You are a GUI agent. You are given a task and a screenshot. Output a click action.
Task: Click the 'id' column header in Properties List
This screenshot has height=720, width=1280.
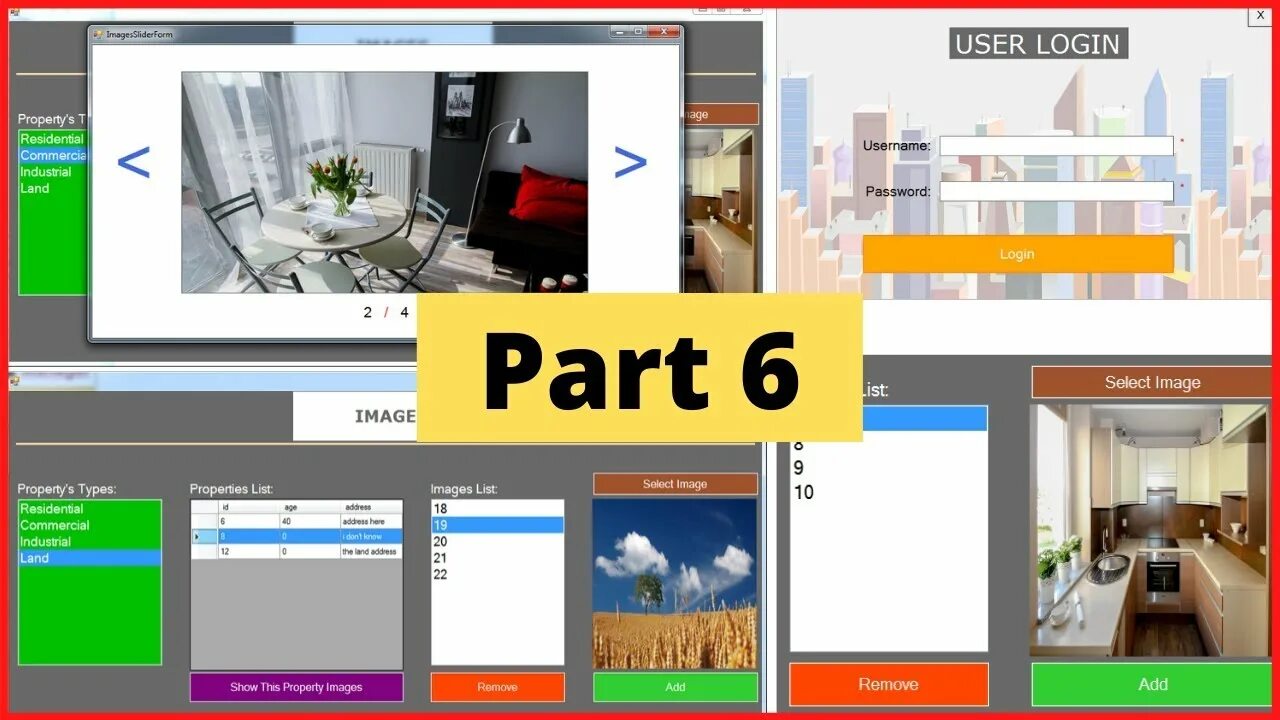[x=248, y=507]
